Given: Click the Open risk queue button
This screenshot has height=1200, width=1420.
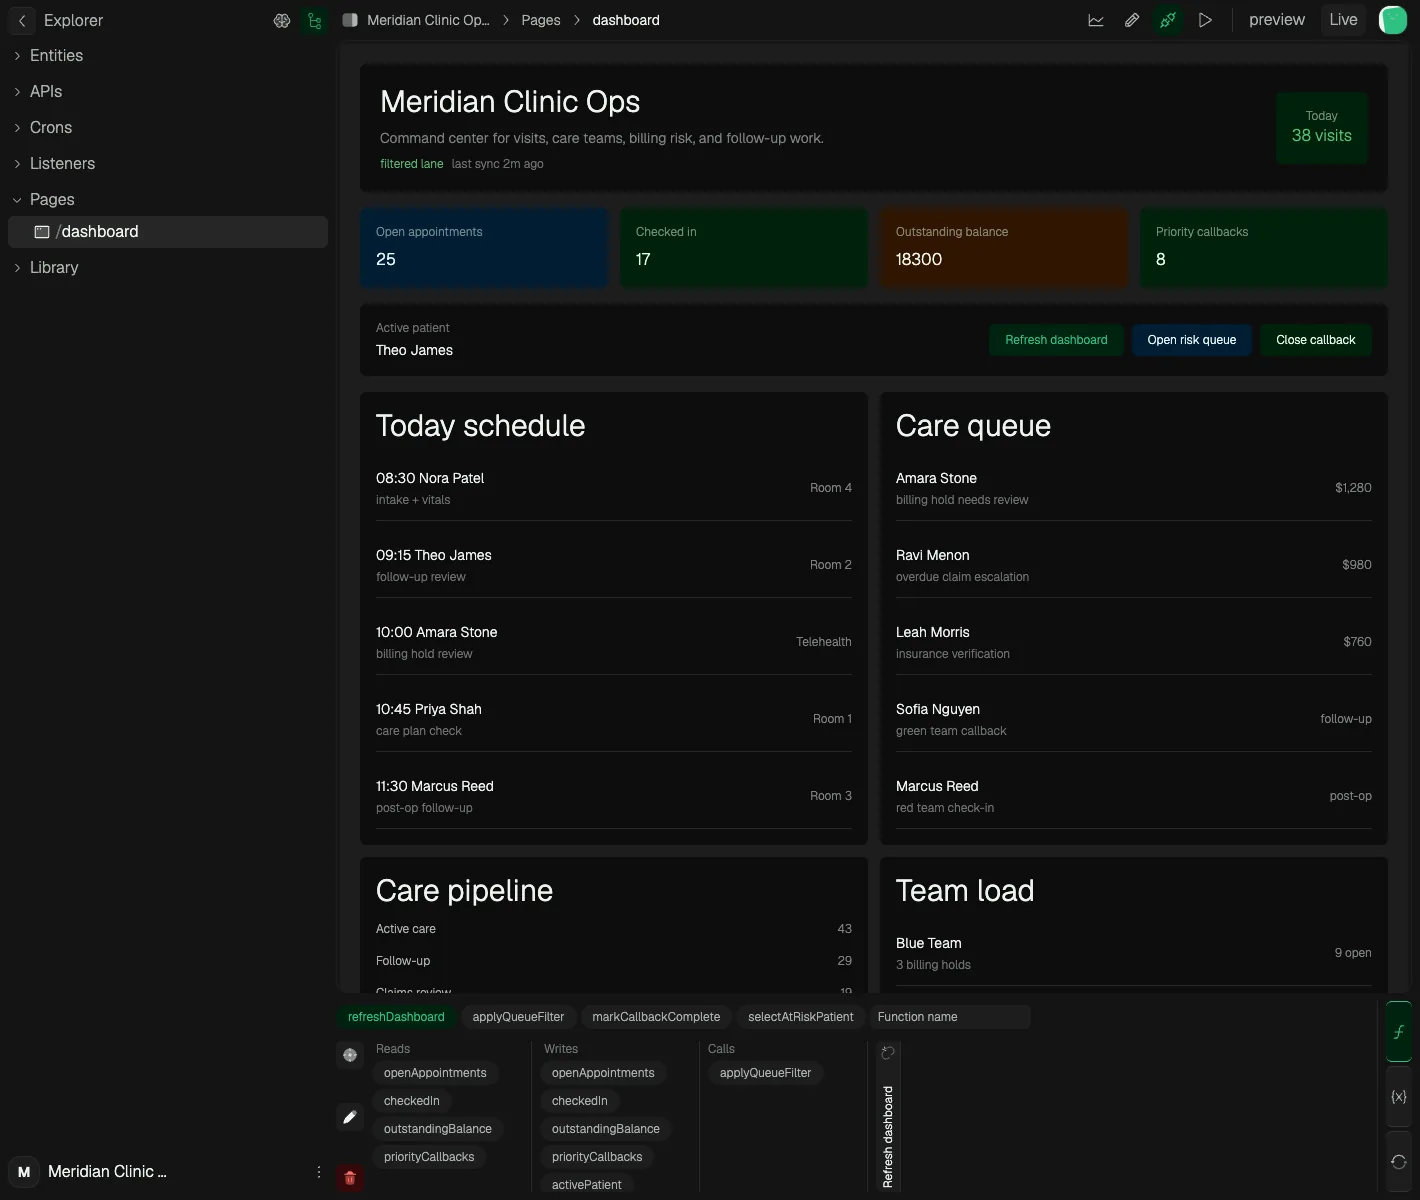Looking at the screenshot, I should [x=1191, y=340].
